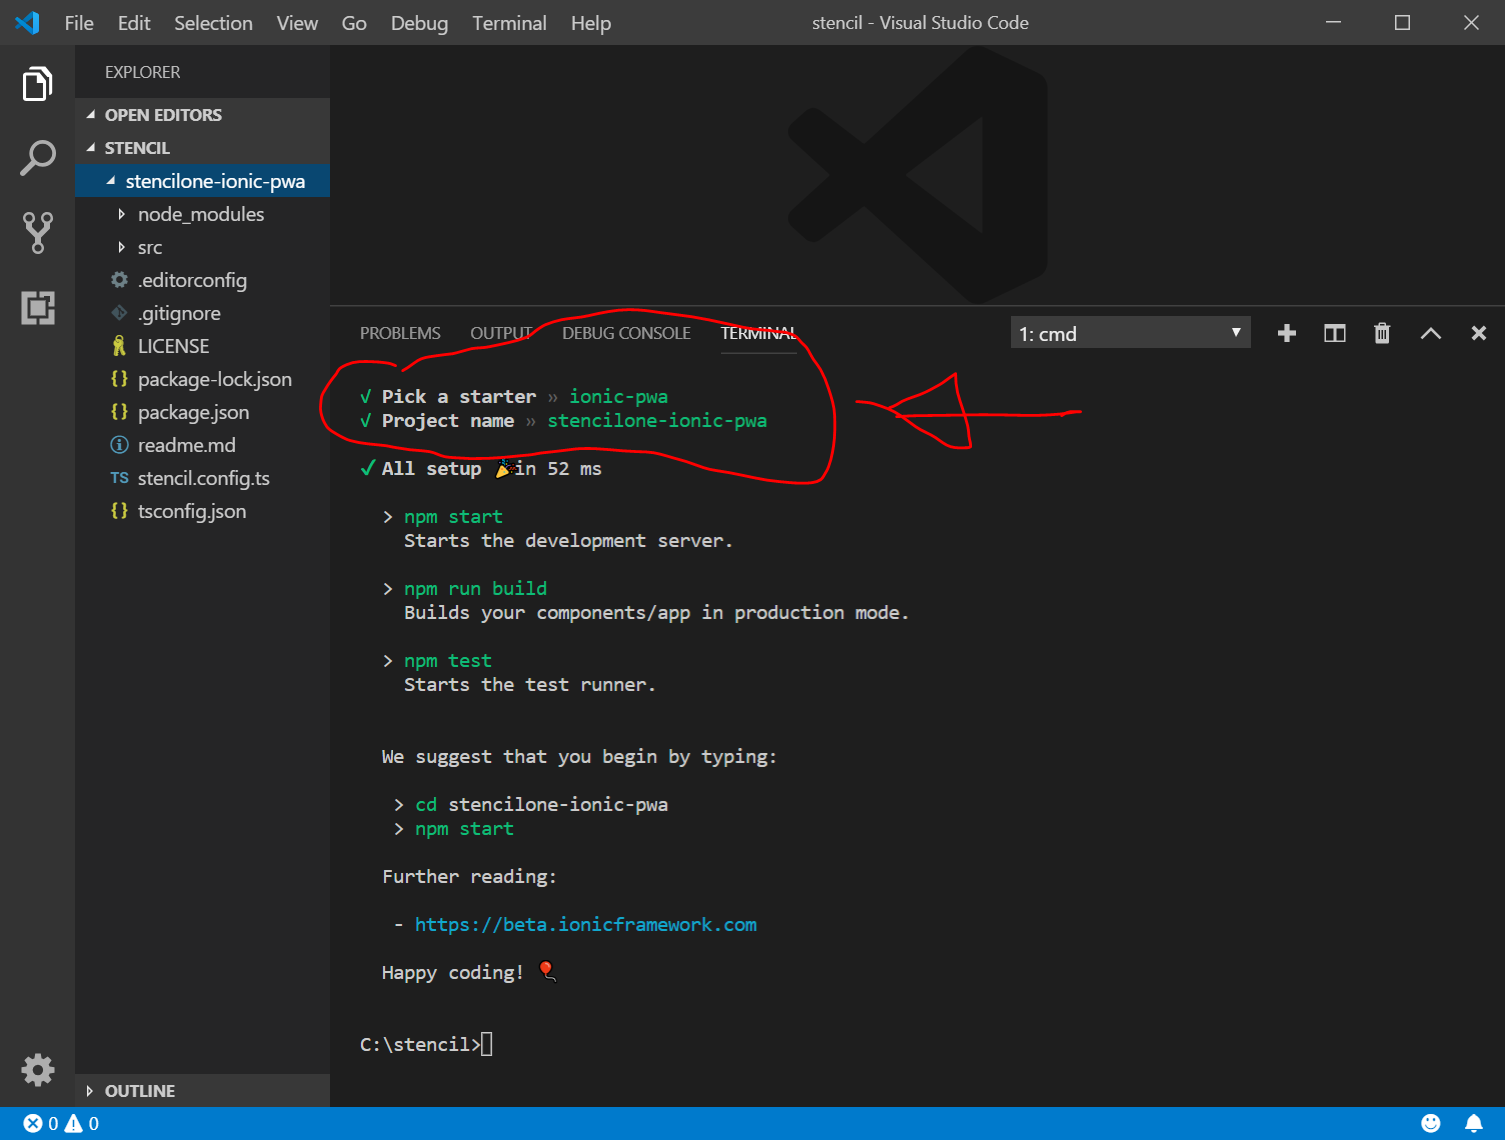Open feedback smiley in status bar

click(1431, 1123)
